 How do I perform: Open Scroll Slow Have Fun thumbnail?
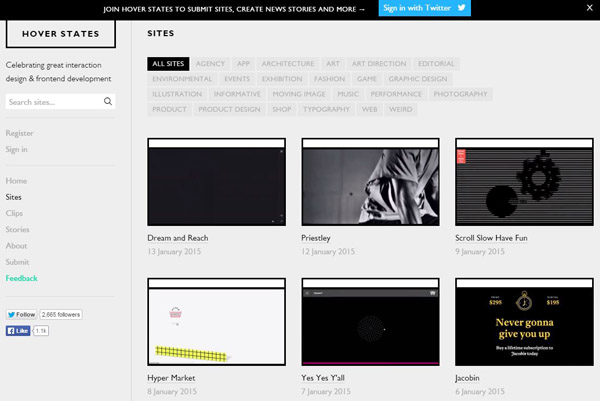click(x=525, y=183)
